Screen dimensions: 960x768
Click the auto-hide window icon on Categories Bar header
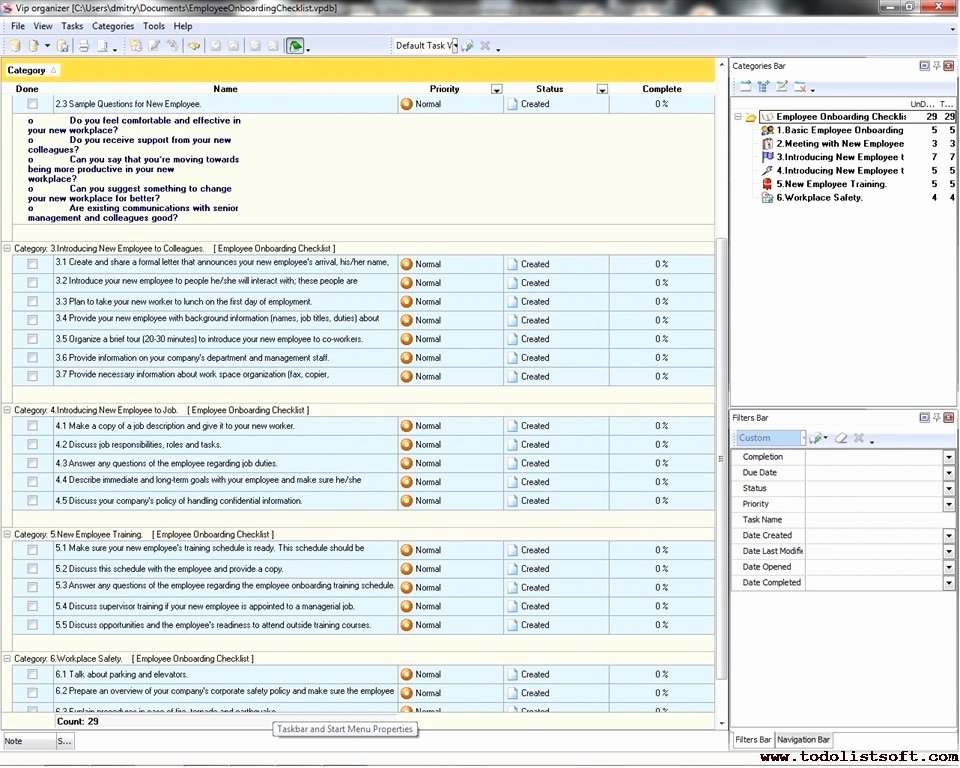pos(924,66)
